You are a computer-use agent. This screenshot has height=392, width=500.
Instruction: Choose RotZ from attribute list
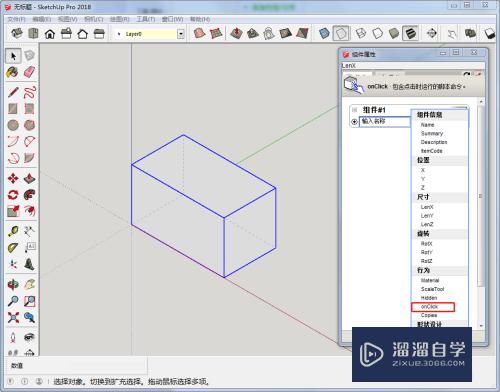426,261
